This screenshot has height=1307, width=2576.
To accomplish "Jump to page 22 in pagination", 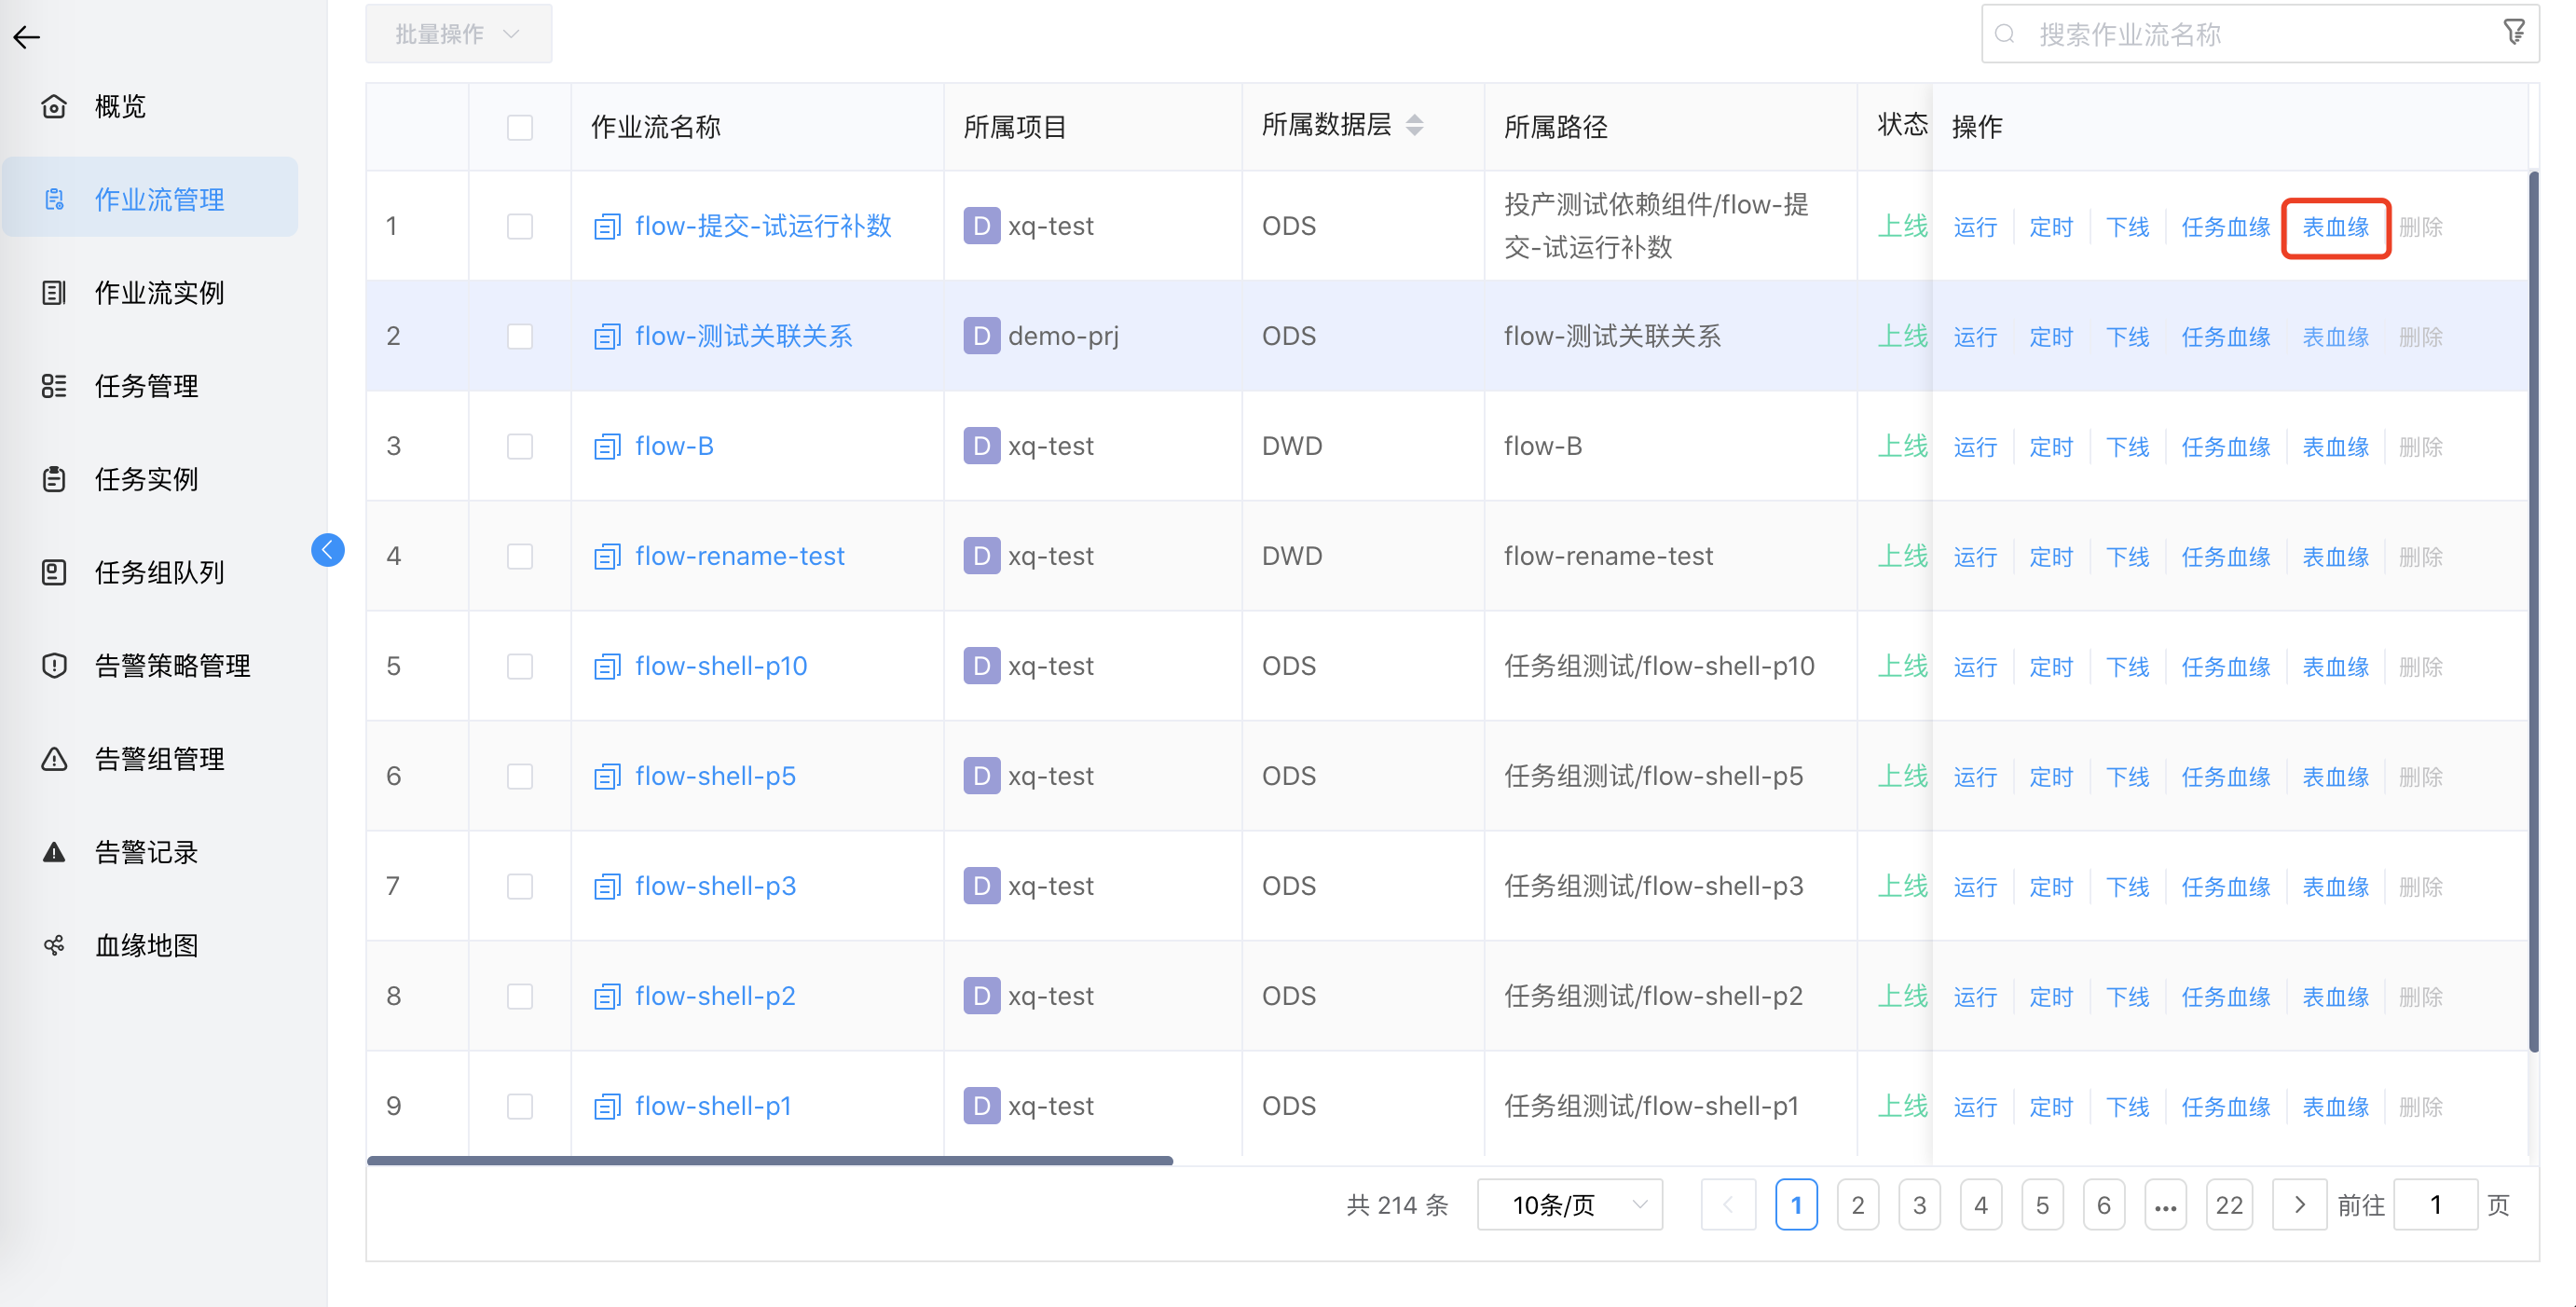I will 2229,1205.
